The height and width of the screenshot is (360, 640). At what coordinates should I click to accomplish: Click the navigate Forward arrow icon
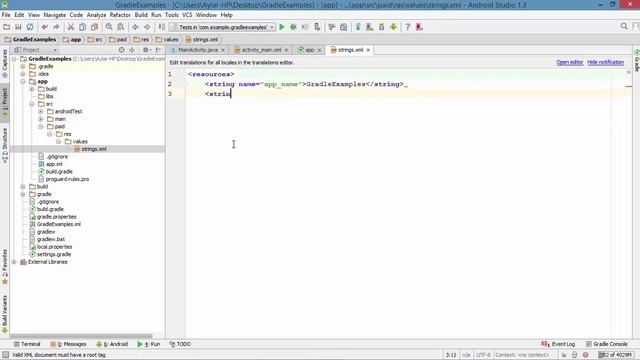pos(147,27)
